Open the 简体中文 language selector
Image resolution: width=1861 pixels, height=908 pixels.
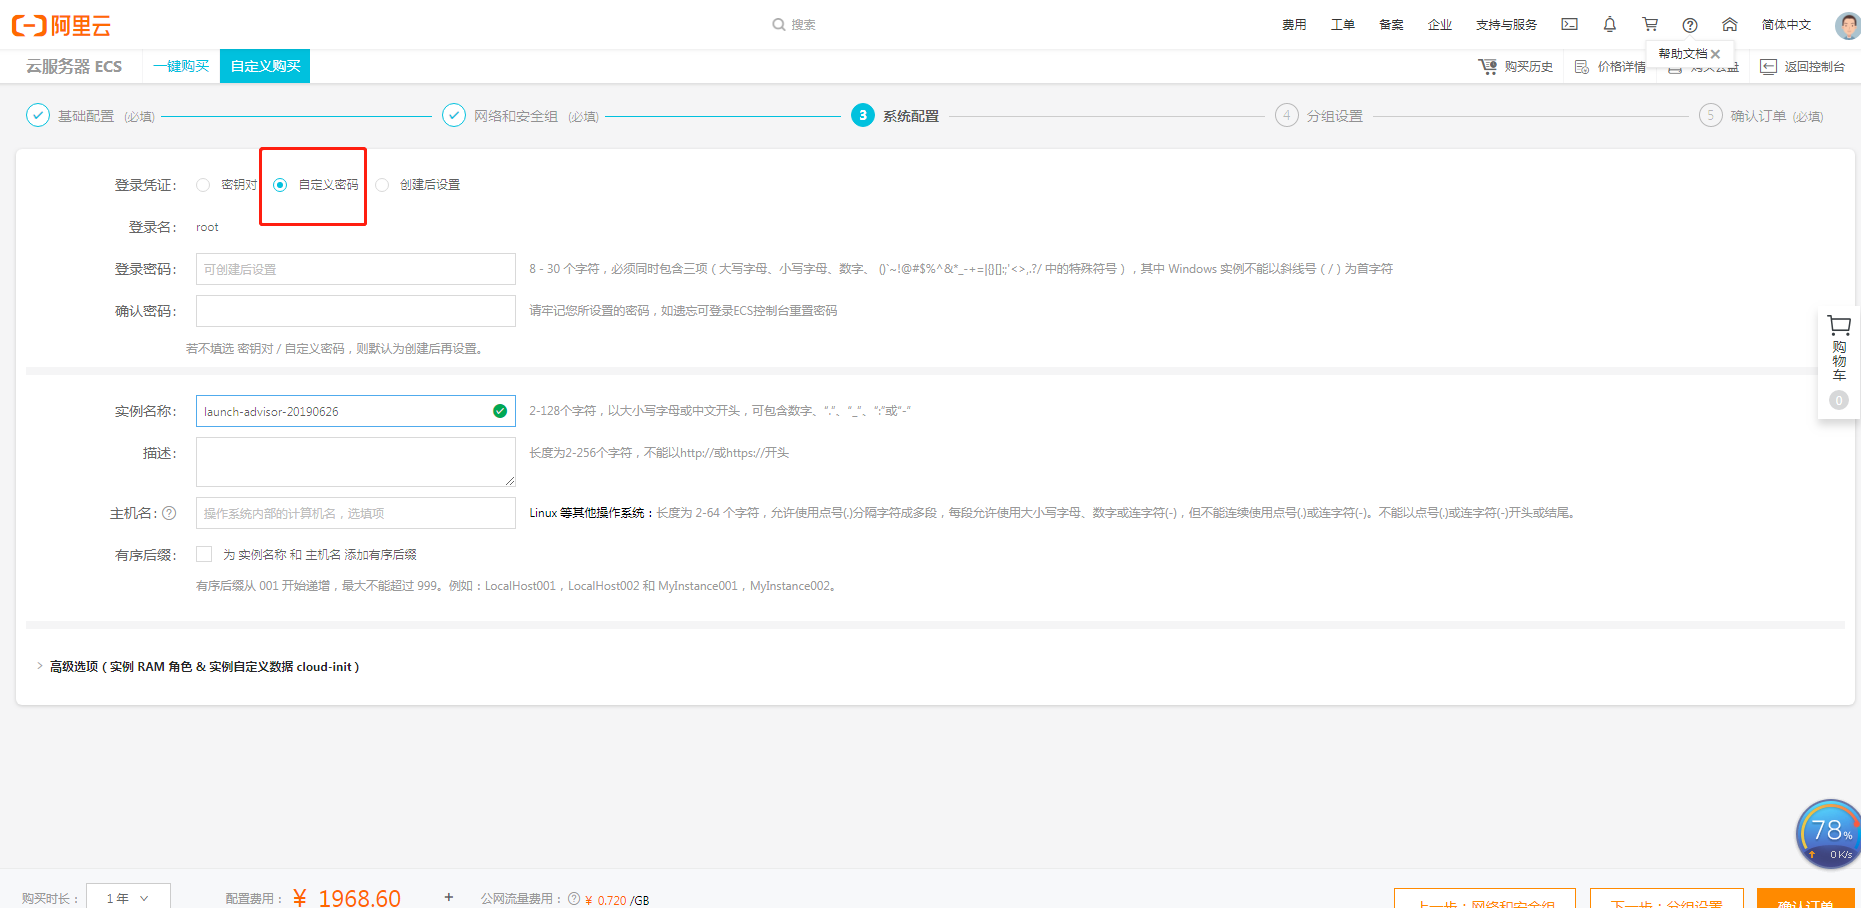point(1786,25)
